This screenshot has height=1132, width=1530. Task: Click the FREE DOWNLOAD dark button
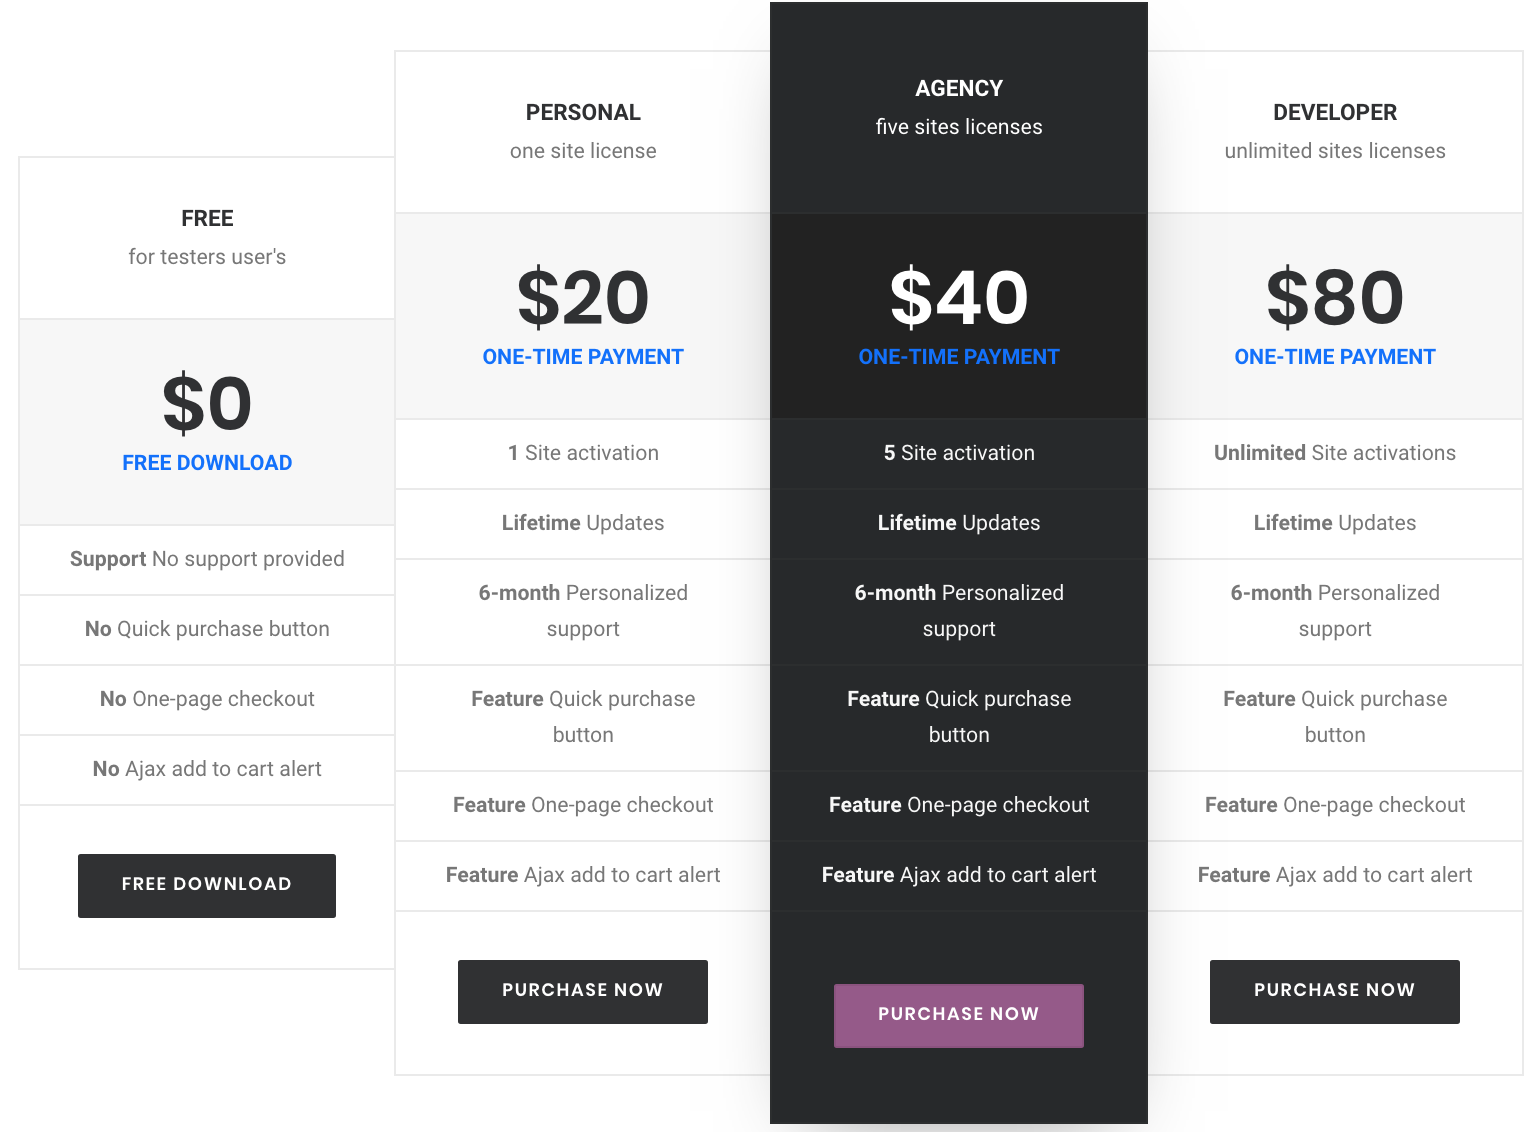pyautogui.click(x=207, y=885)
